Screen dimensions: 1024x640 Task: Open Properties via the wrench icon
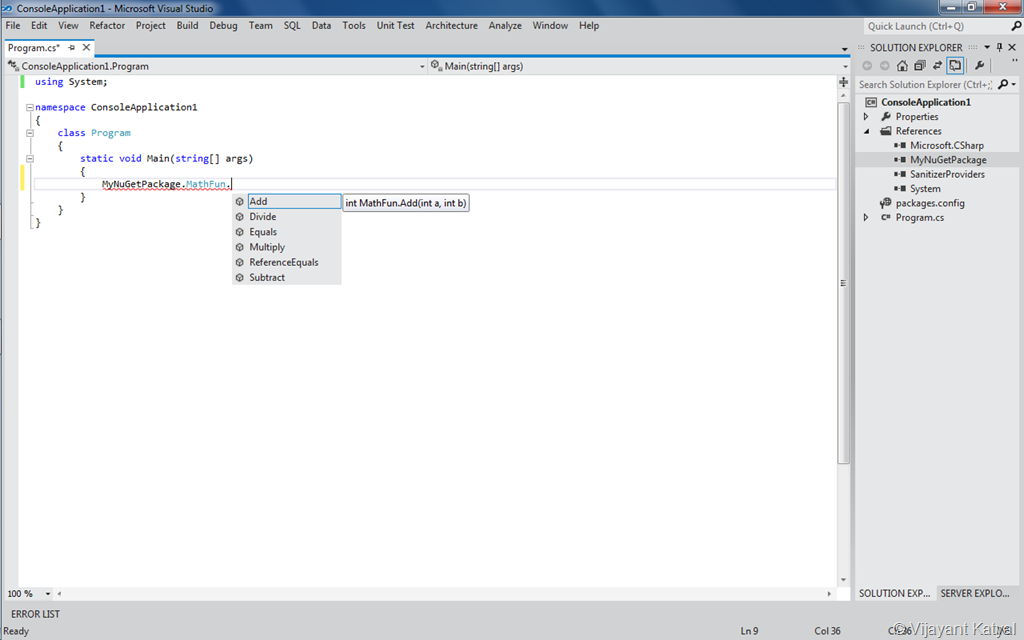pyautogui.click(x=979, y=65)
